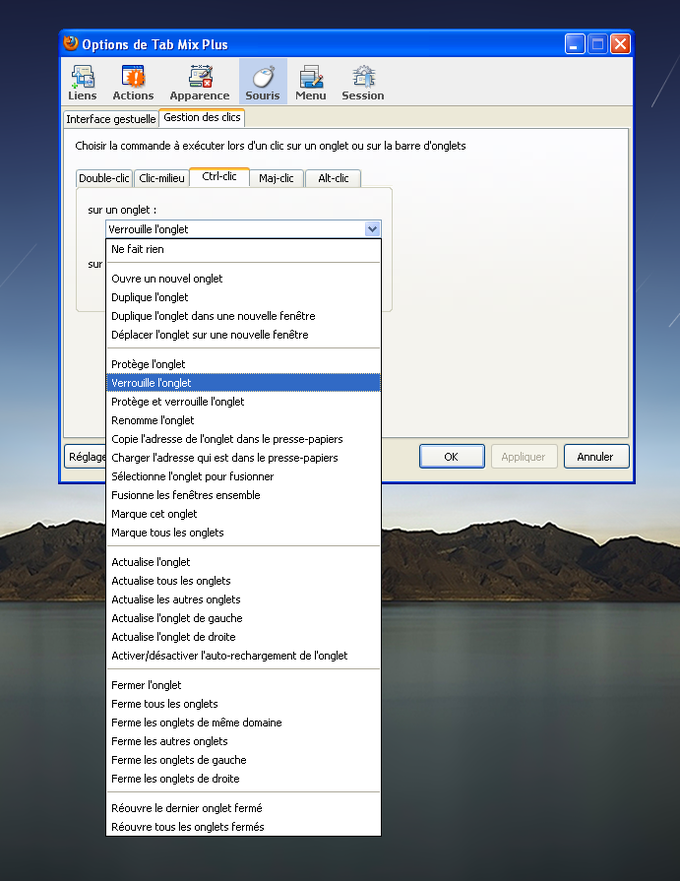Image resolution: width=680 pixels, height=881 pixels.
Task: Choose 'Actualise tous les onglets'
Action: [x=243, y=581]
